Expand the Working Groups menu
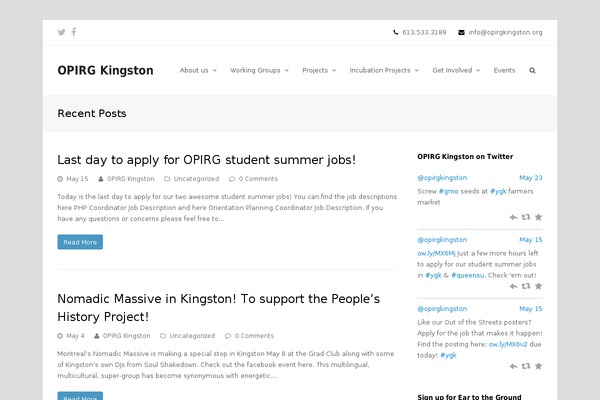This screenshot has height=400, width=600. [x=259, y=70]
